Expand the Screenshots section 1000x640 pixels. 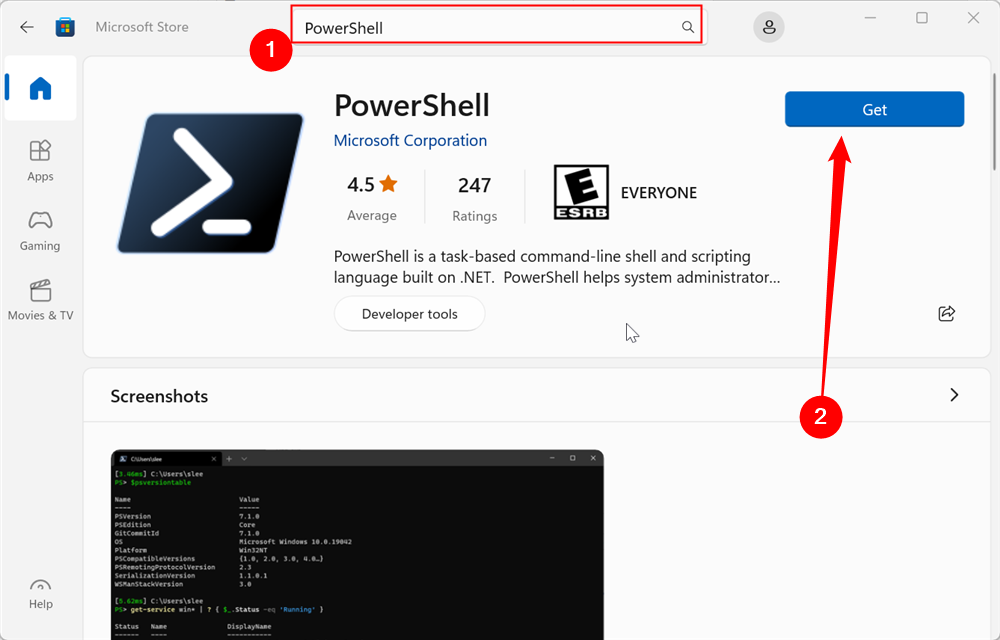[953, 395]
